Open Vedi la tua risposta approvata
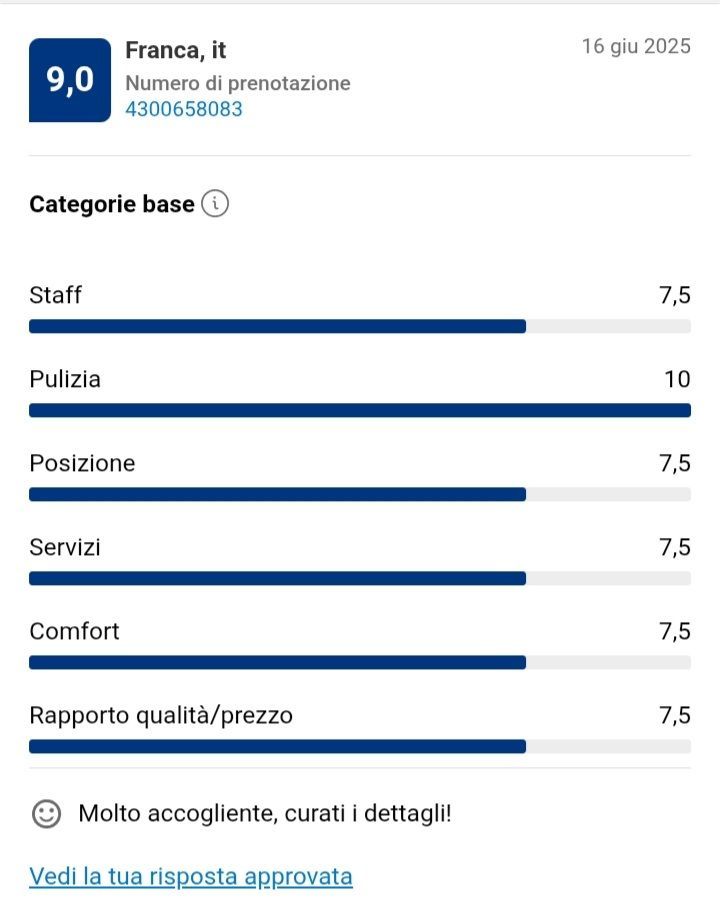 [191, 877]
